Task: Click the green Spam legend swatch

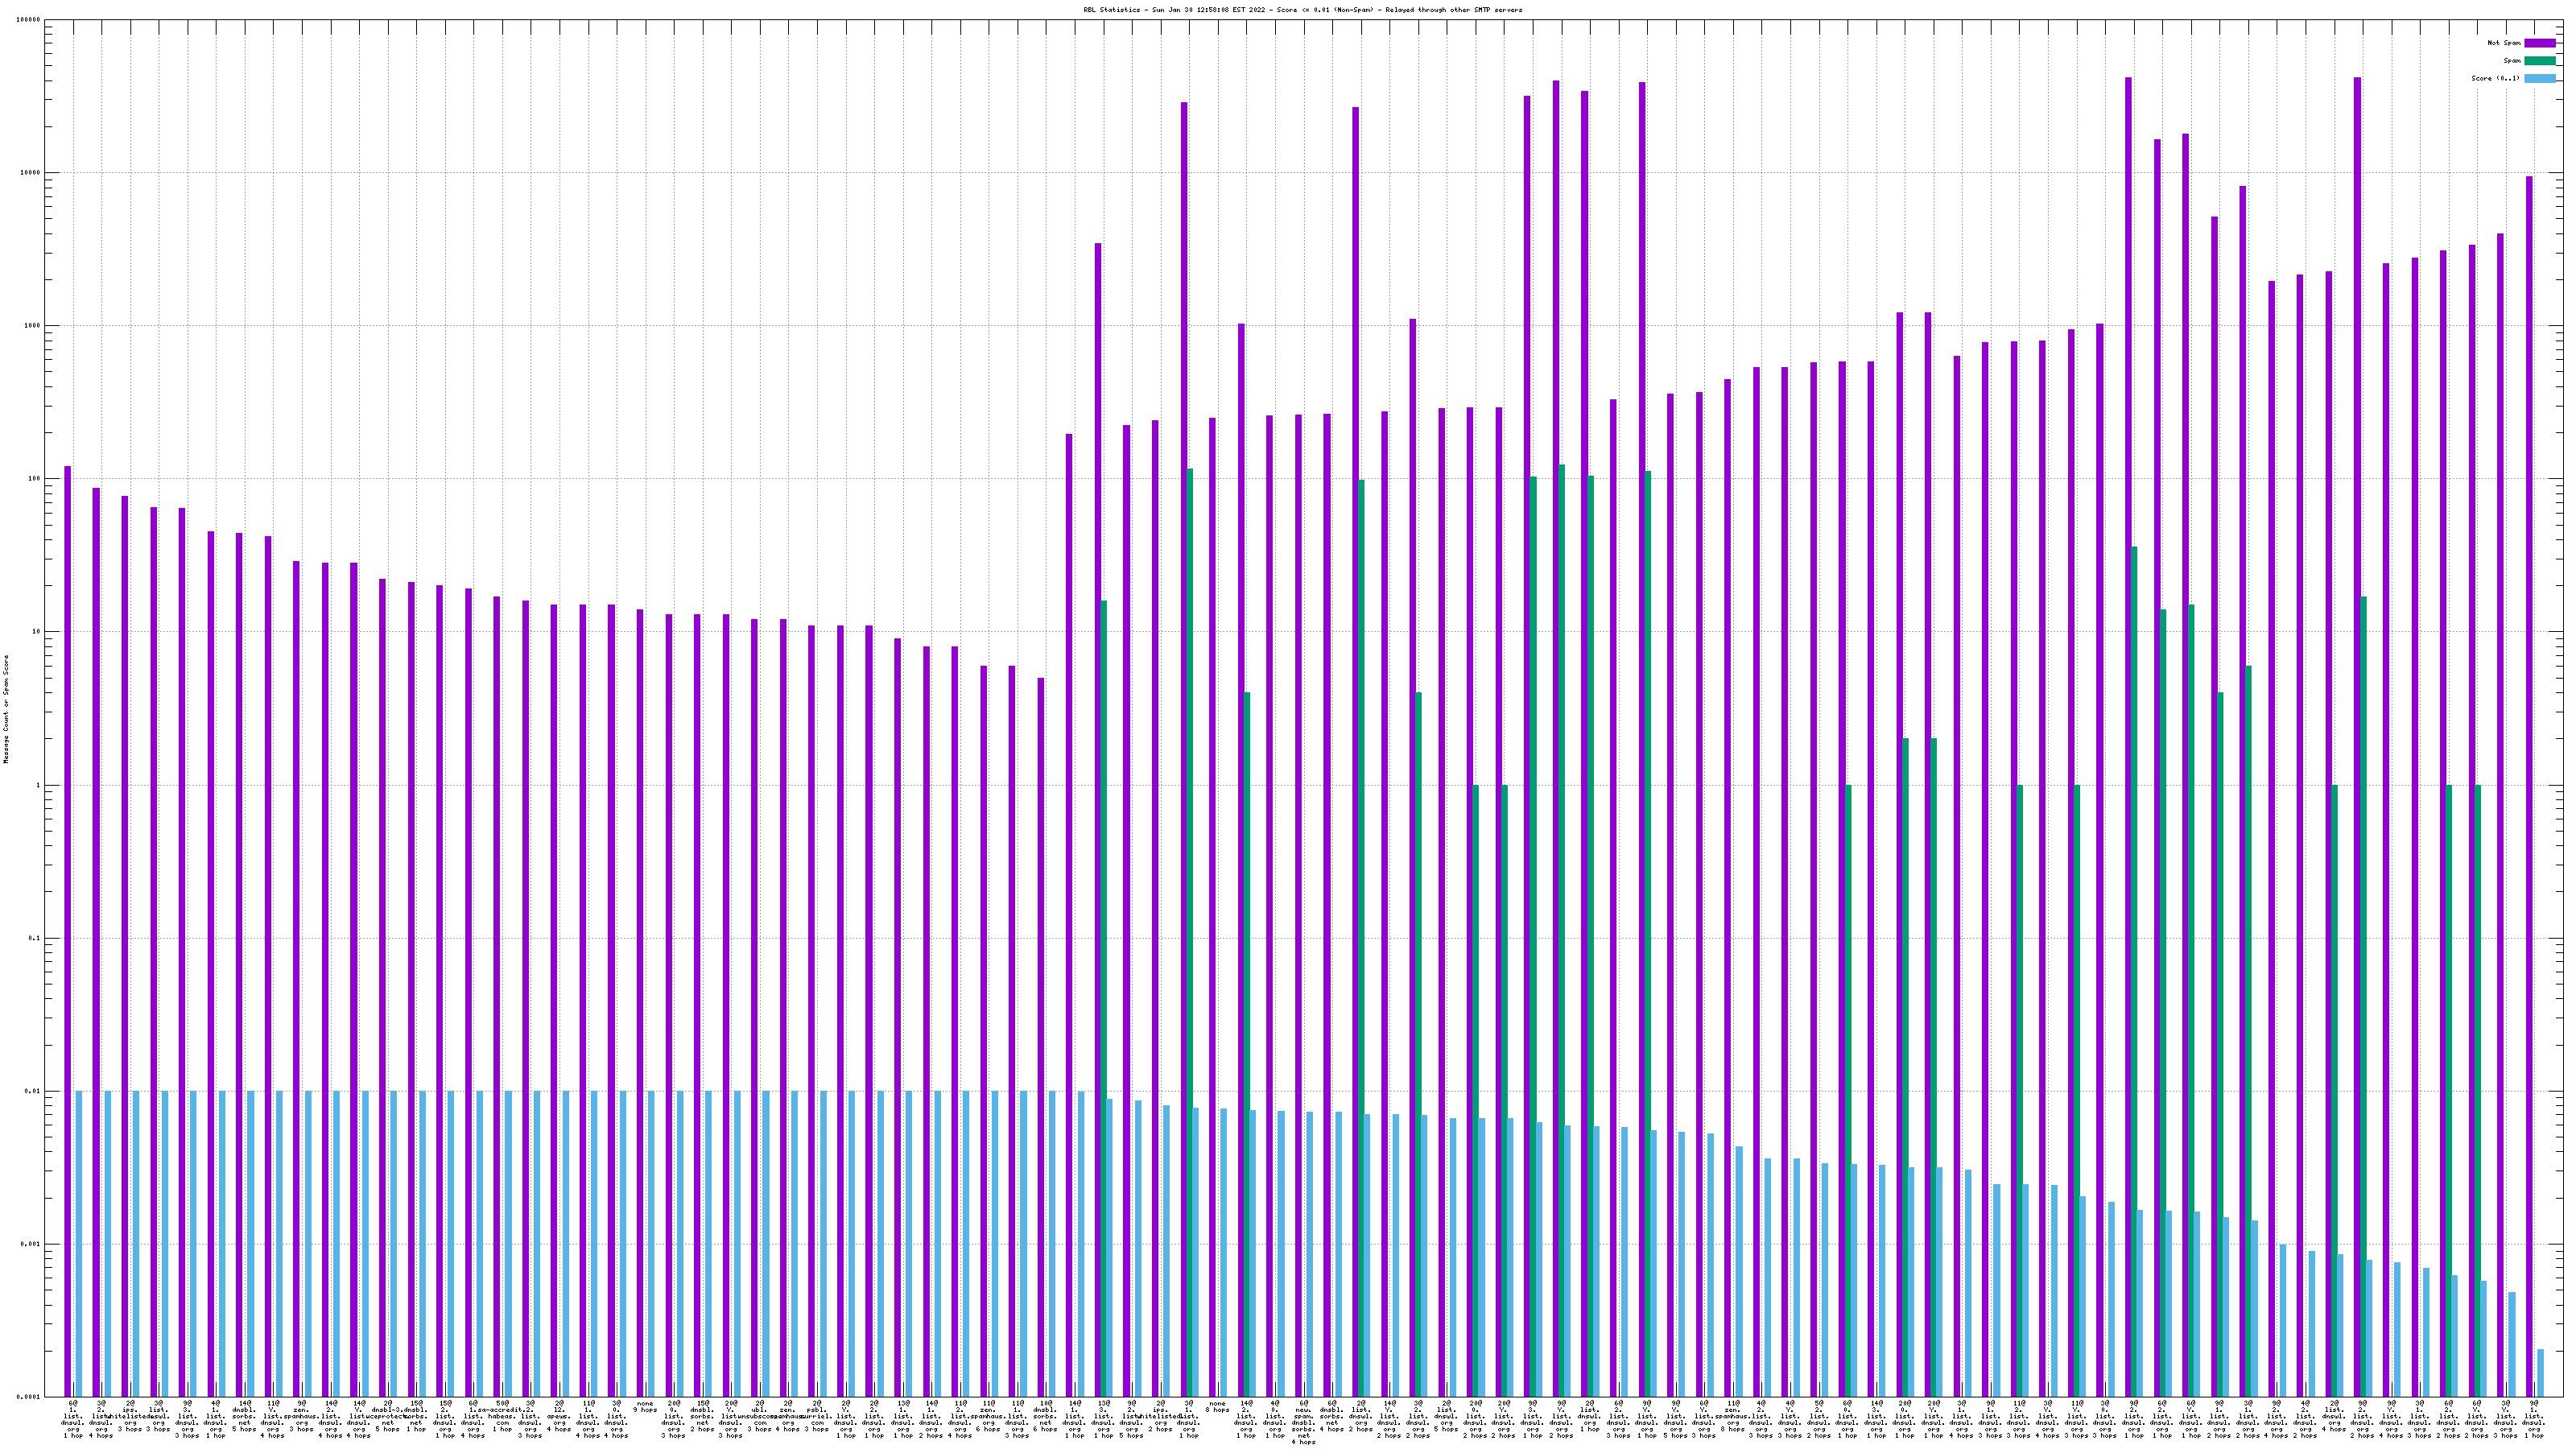Action: [2540, 61]
